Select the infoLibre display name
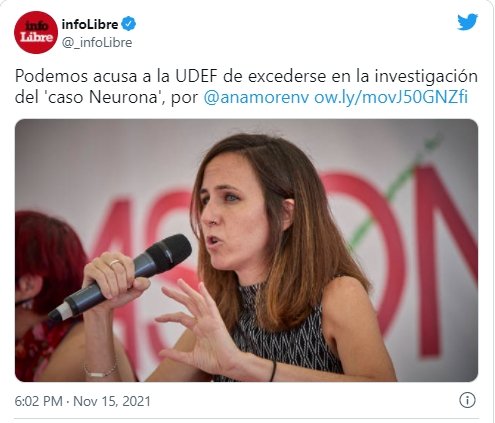Screen dimensions: 495x423 (x=90, y=24)
